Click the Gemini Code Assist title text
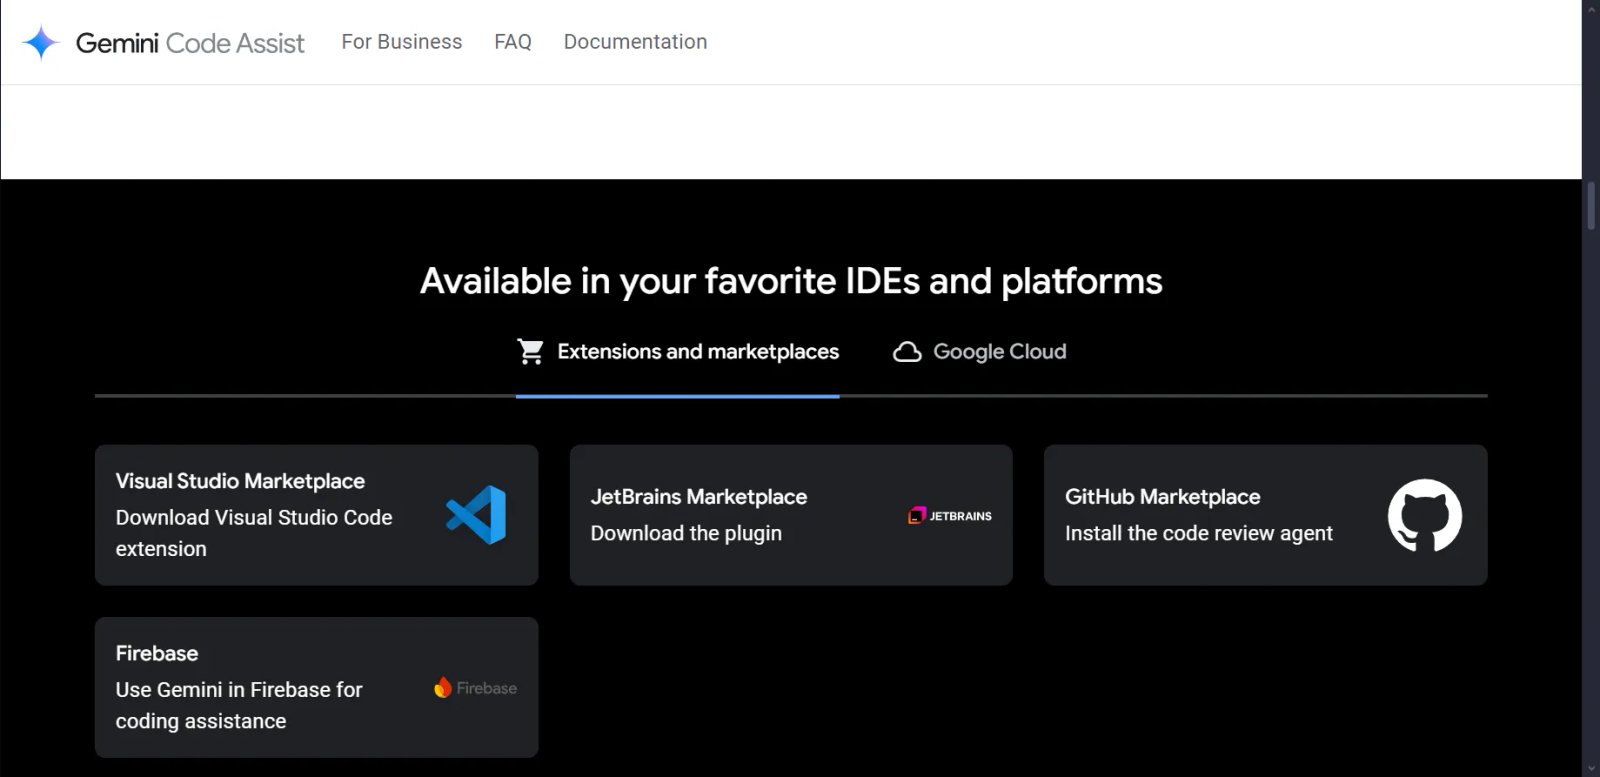This screenshot has height=777, width=1600. (190, 43)
